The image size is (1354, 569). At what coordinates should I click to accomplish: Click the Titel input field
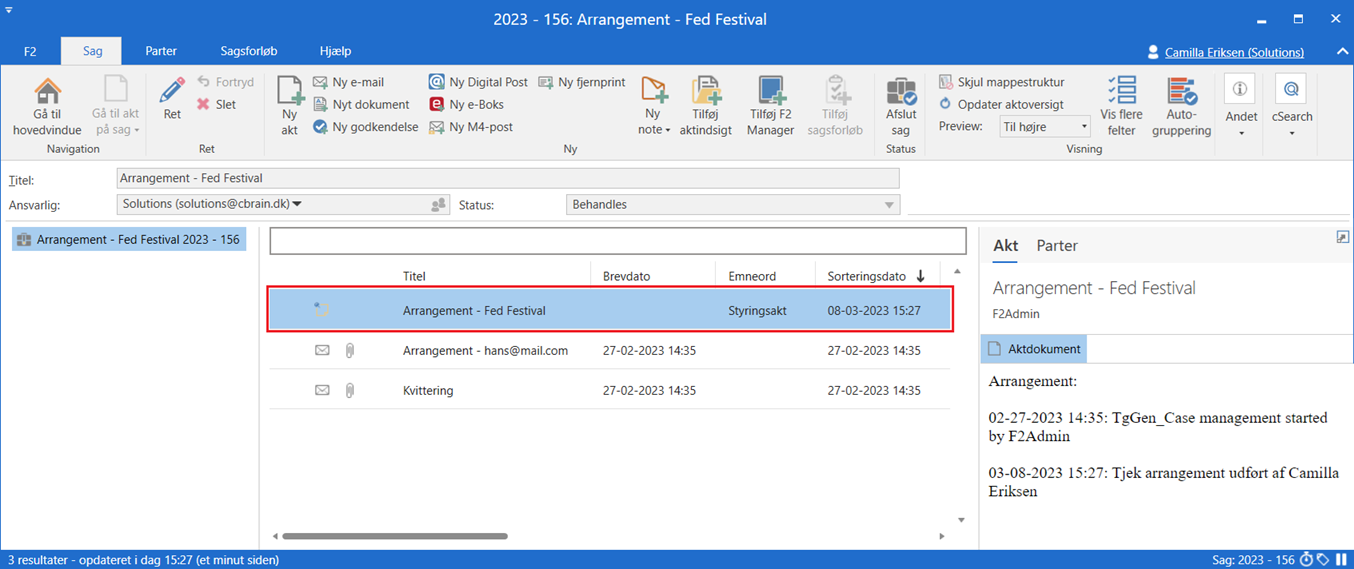click(x=508, y=178)
